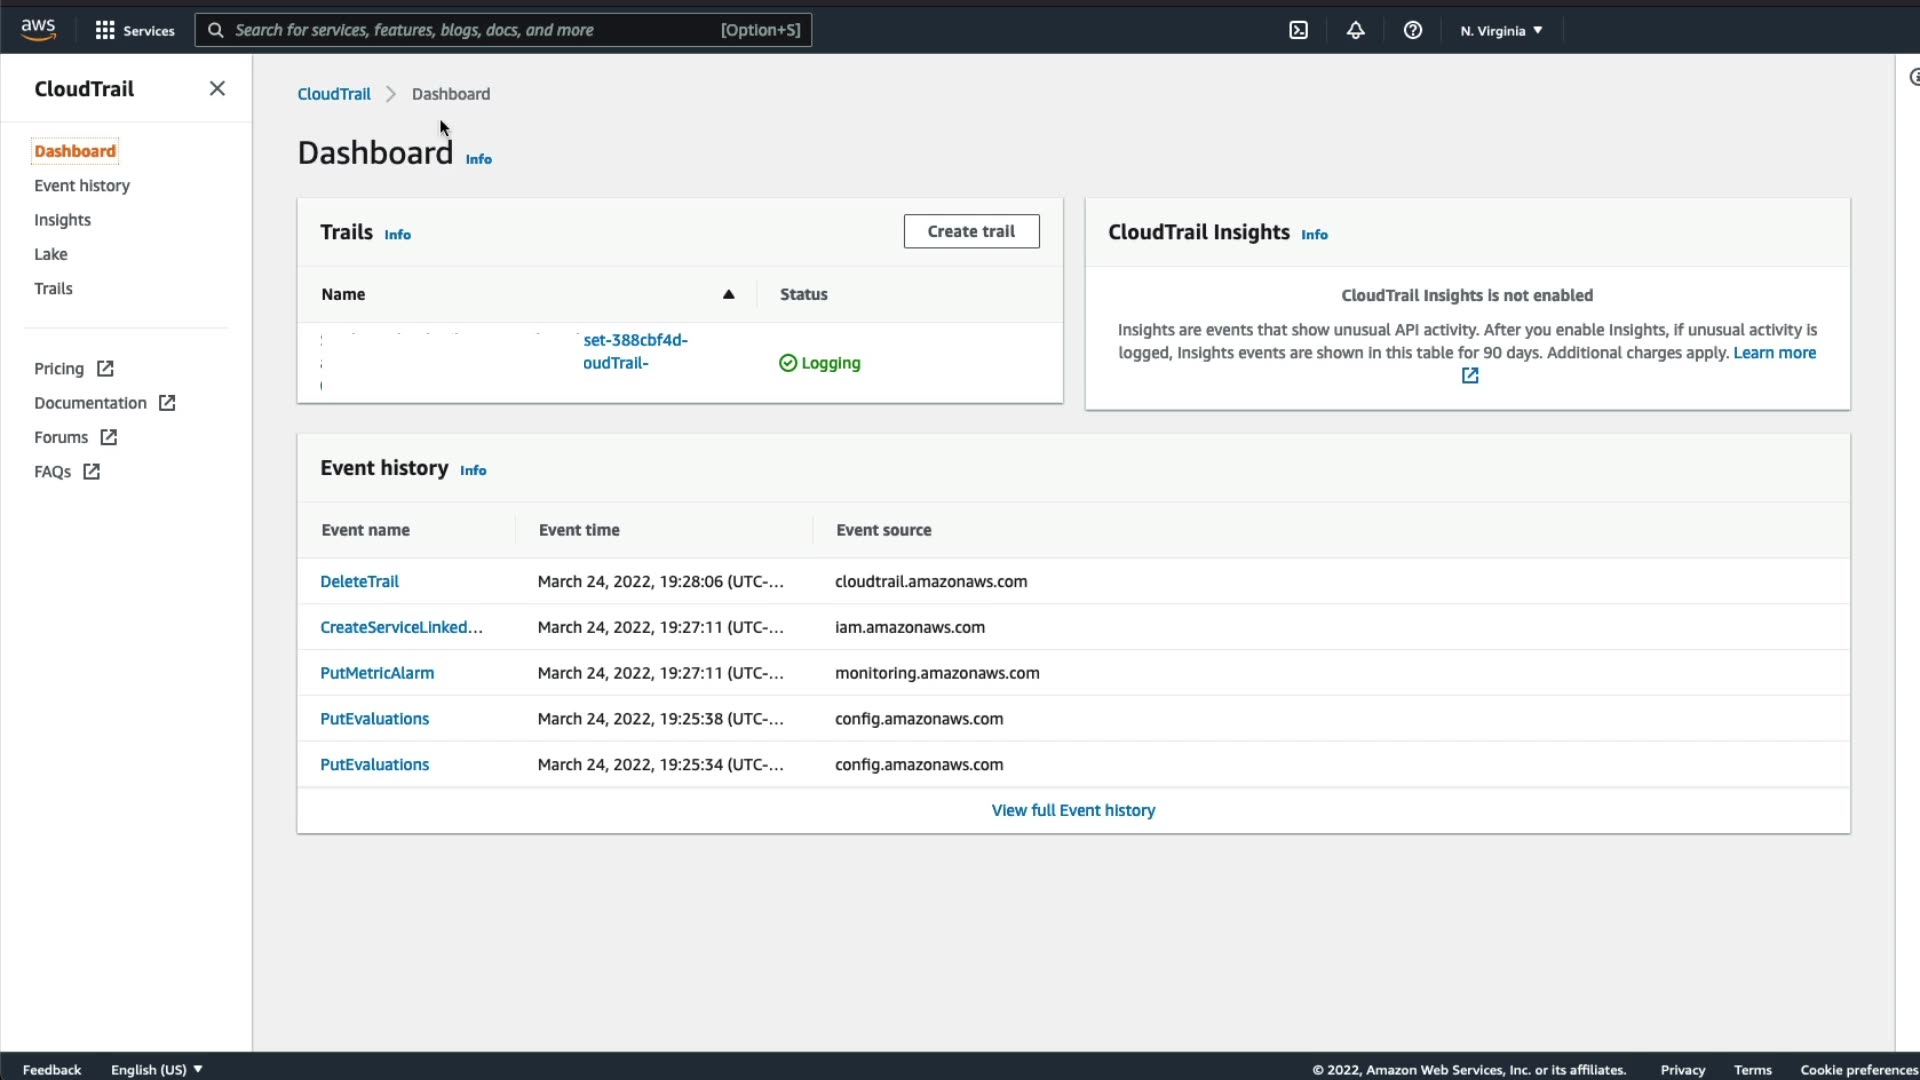Open the notifications bell icon
The image size is (1920, 1080).
point(1355,30)
